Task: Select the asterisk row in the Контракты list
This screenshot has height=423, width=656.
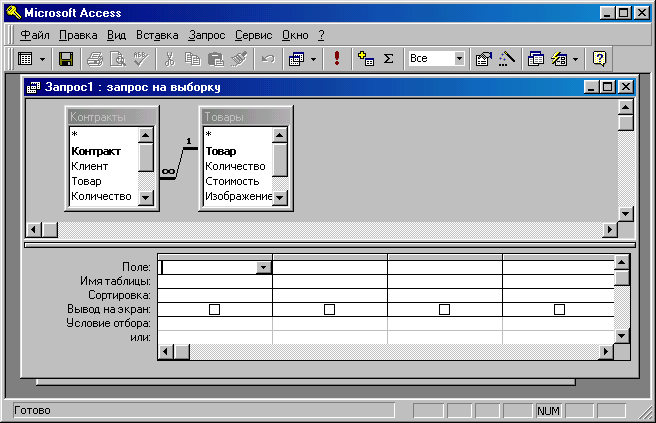Action: coord(74,135)
